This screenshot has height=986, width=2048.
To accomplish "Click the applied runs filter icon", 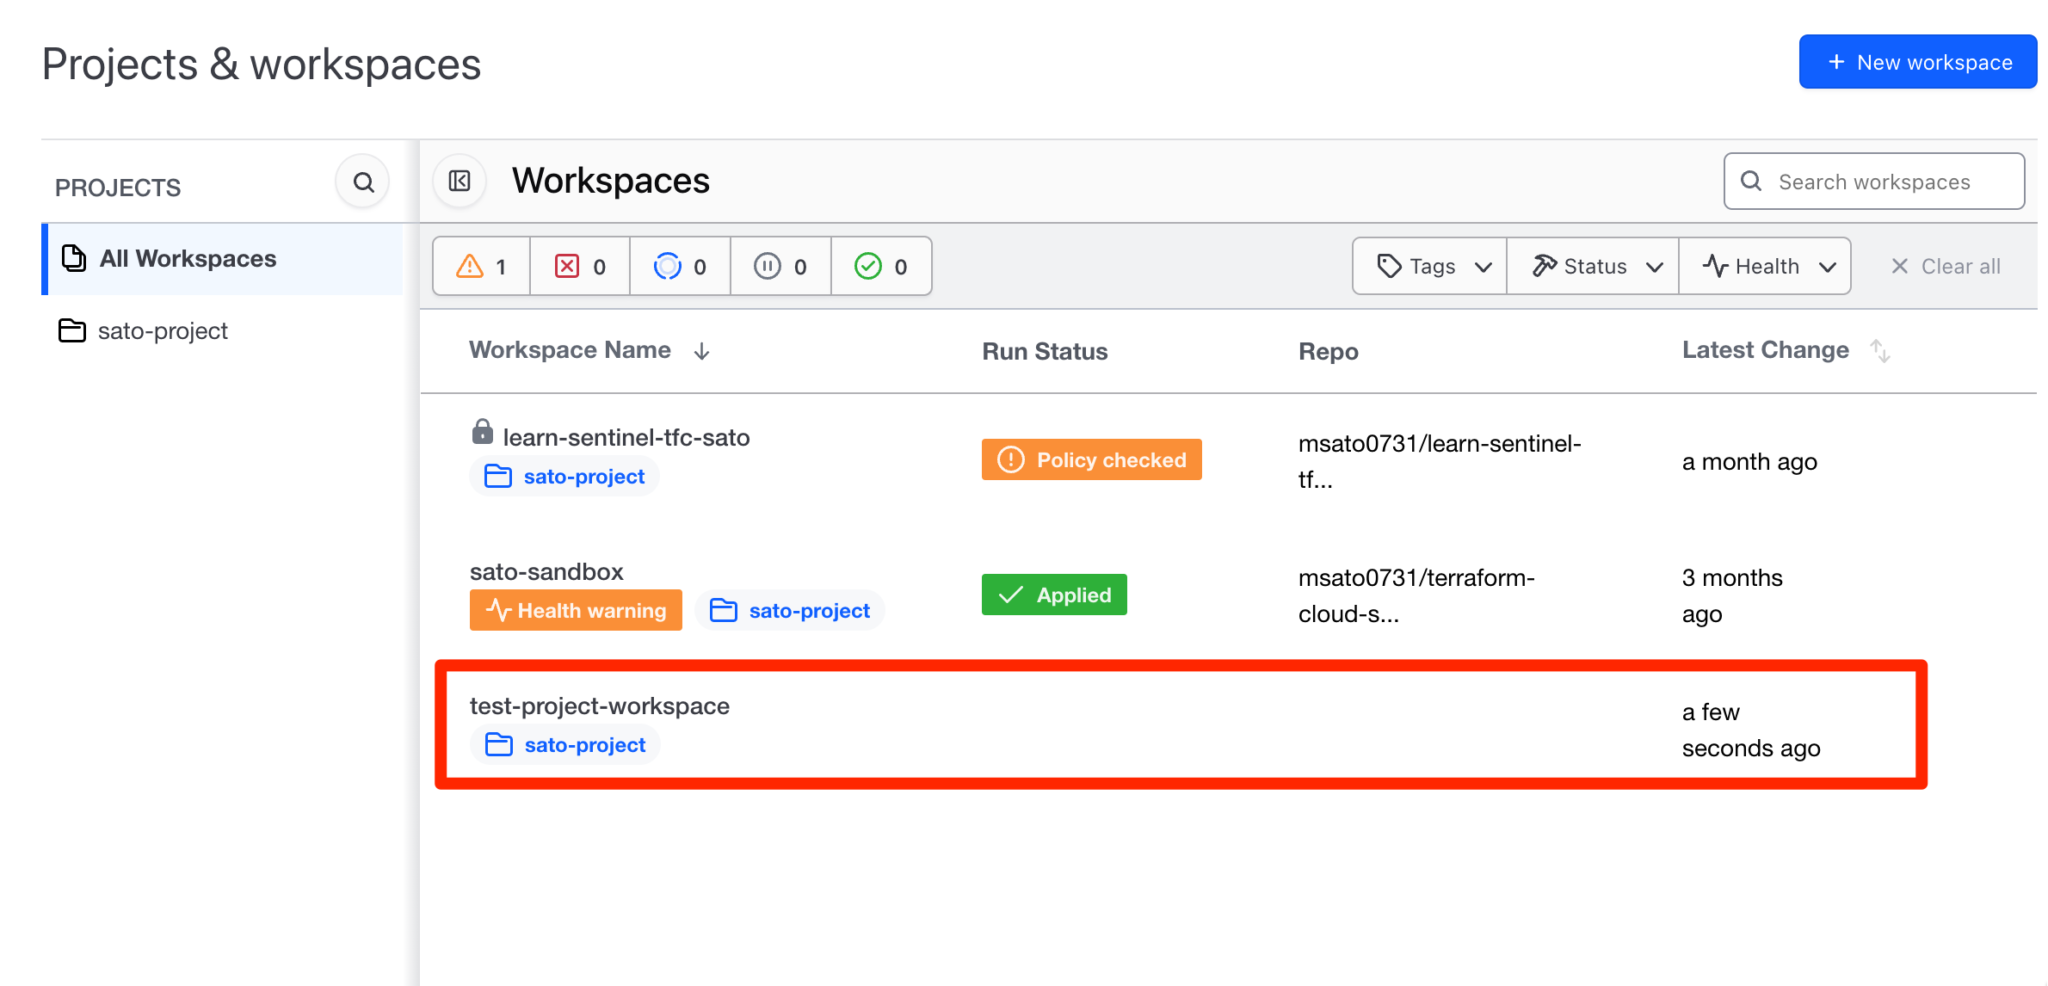I will click(x=868, y=266).
